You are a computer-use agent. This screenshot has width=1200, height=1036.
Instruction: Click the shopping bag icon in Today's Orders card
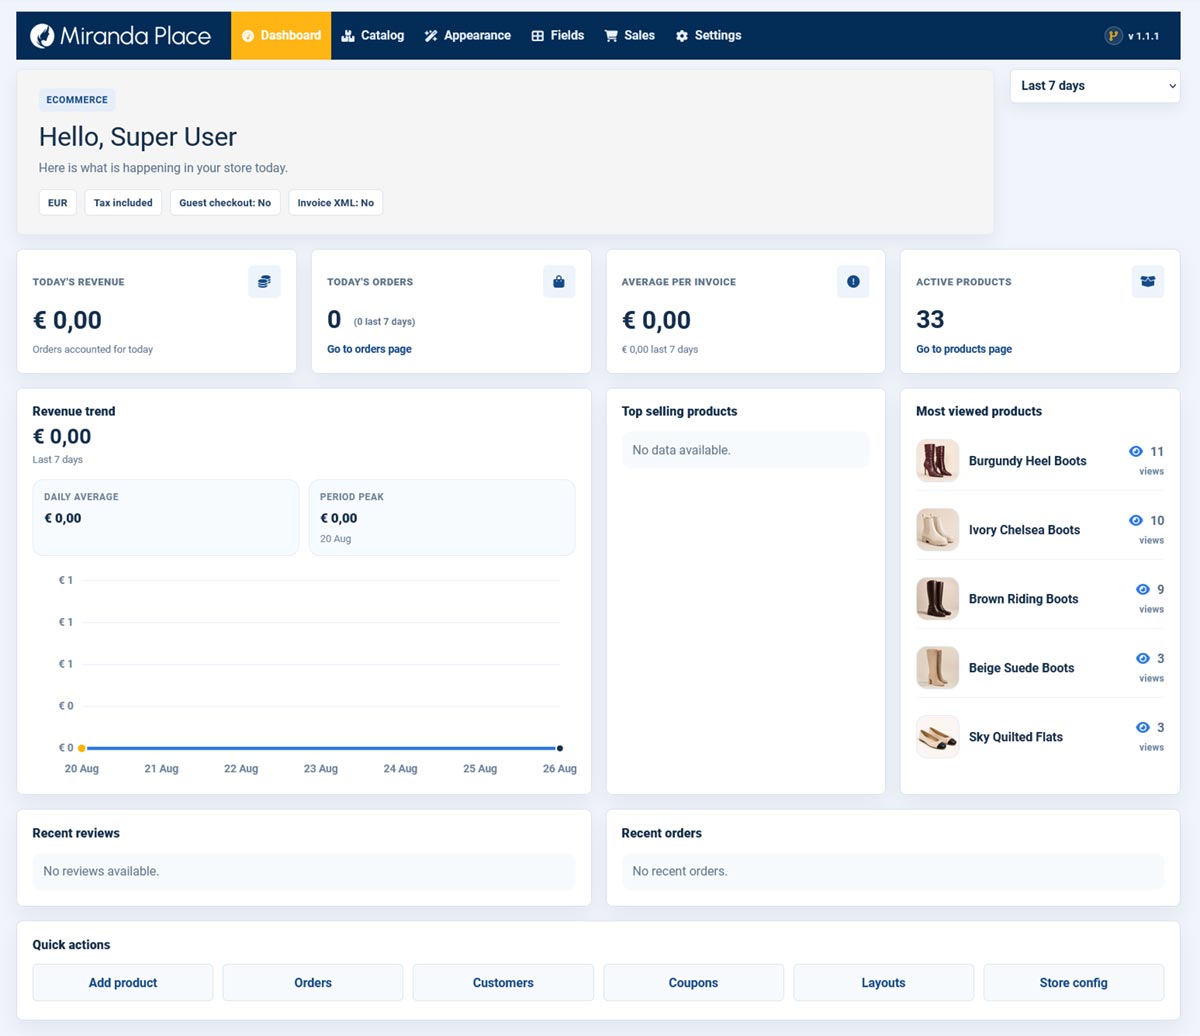pos(559,282)
